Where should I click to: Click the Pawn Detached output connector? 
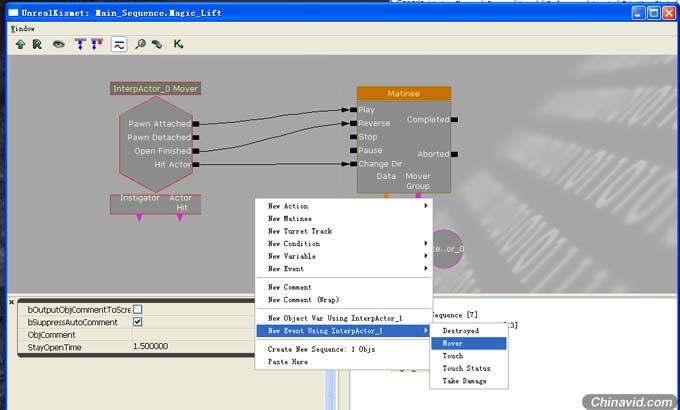(x=196, y=138)
